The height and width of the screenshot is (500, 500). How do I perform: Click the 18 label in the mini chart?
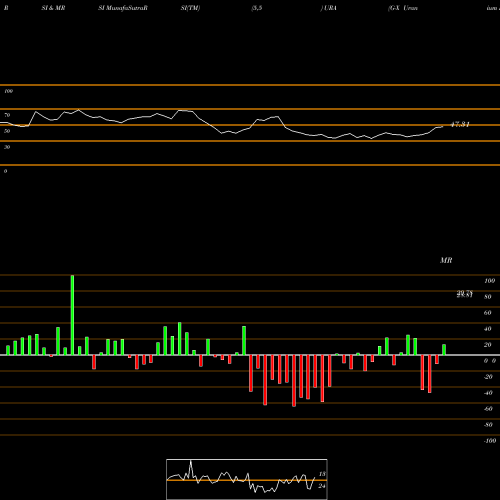pyautogui.click(x=322, y=474)
